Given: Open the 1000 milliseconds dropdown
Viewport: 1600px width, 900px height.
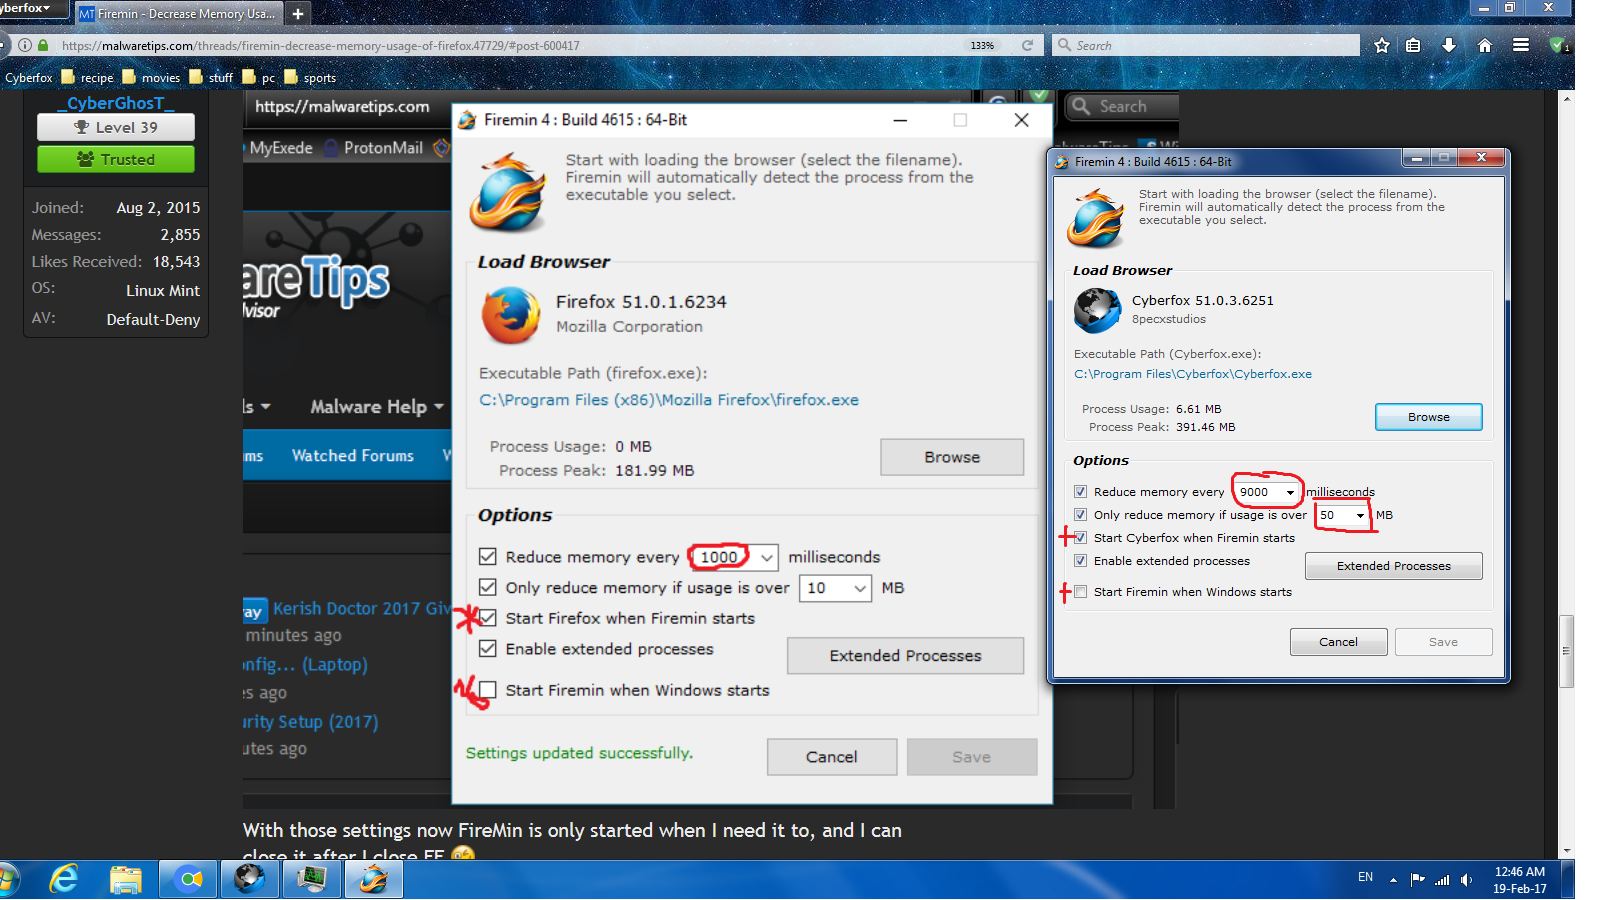Looking at the screenshot, I should coord(734,557).
